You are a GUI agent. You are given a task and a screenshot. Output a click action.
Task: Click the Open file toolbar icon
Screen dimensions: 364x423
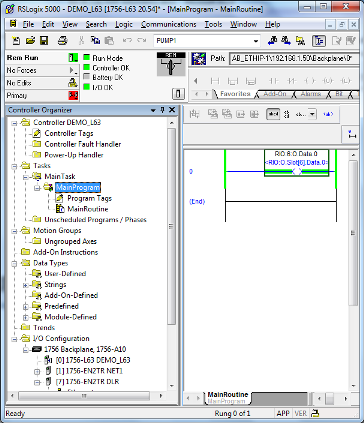[30, 41]
